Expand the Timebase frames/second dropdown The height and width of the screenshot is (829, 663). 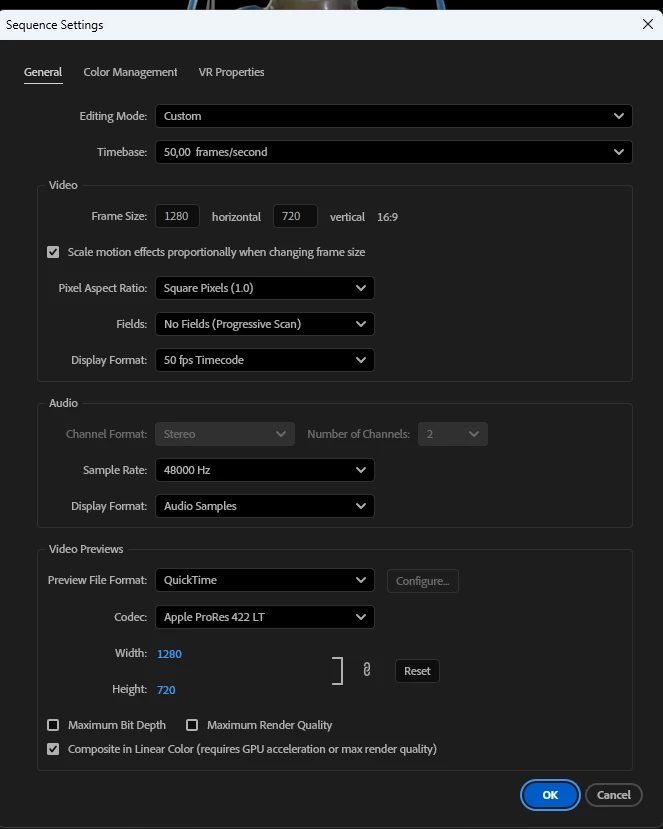tap(393, 152)
